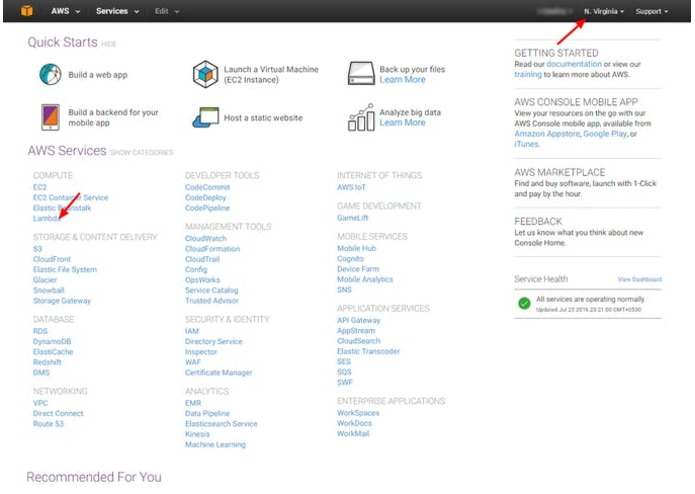The height and width of the screenshot is (494, 695).
Task: Open the S3 service
Action: pyautogui.click(x=38, y=249)
